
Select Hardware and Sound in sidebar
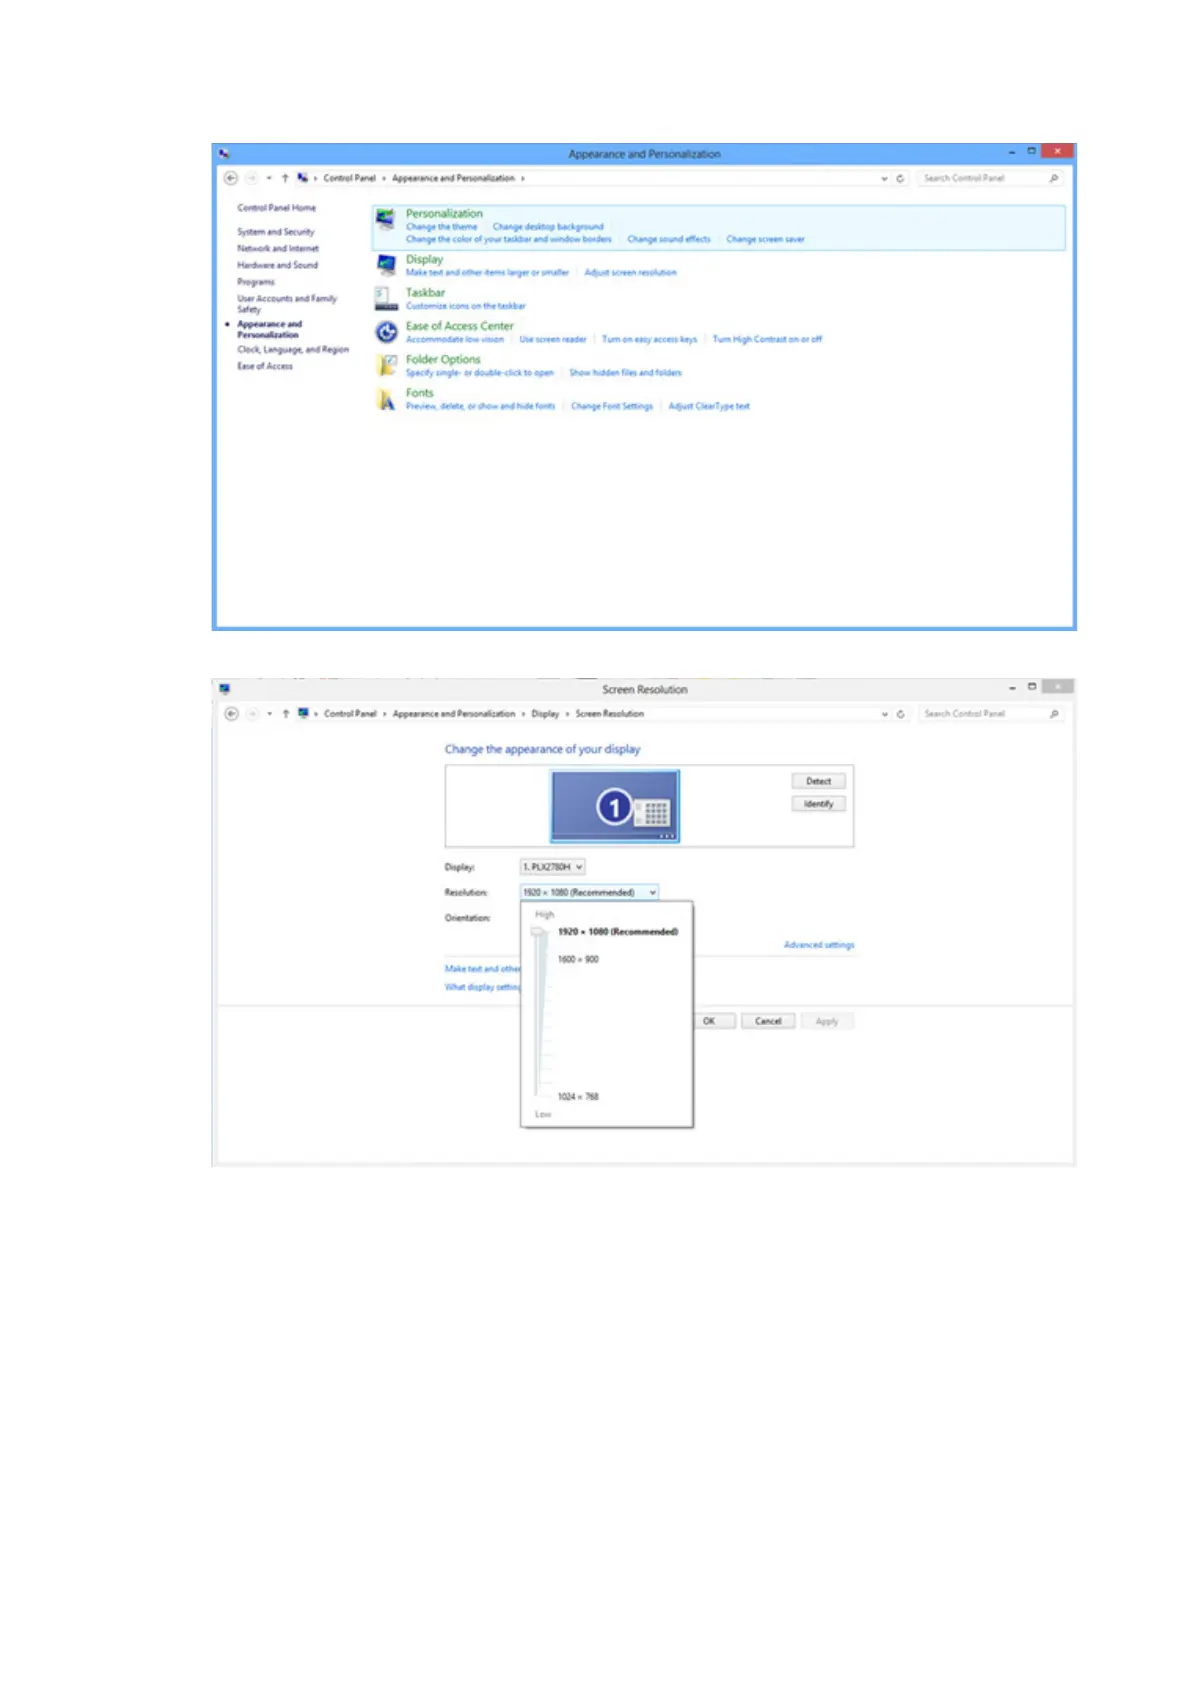pyautogui.click(x=277, y=265)
